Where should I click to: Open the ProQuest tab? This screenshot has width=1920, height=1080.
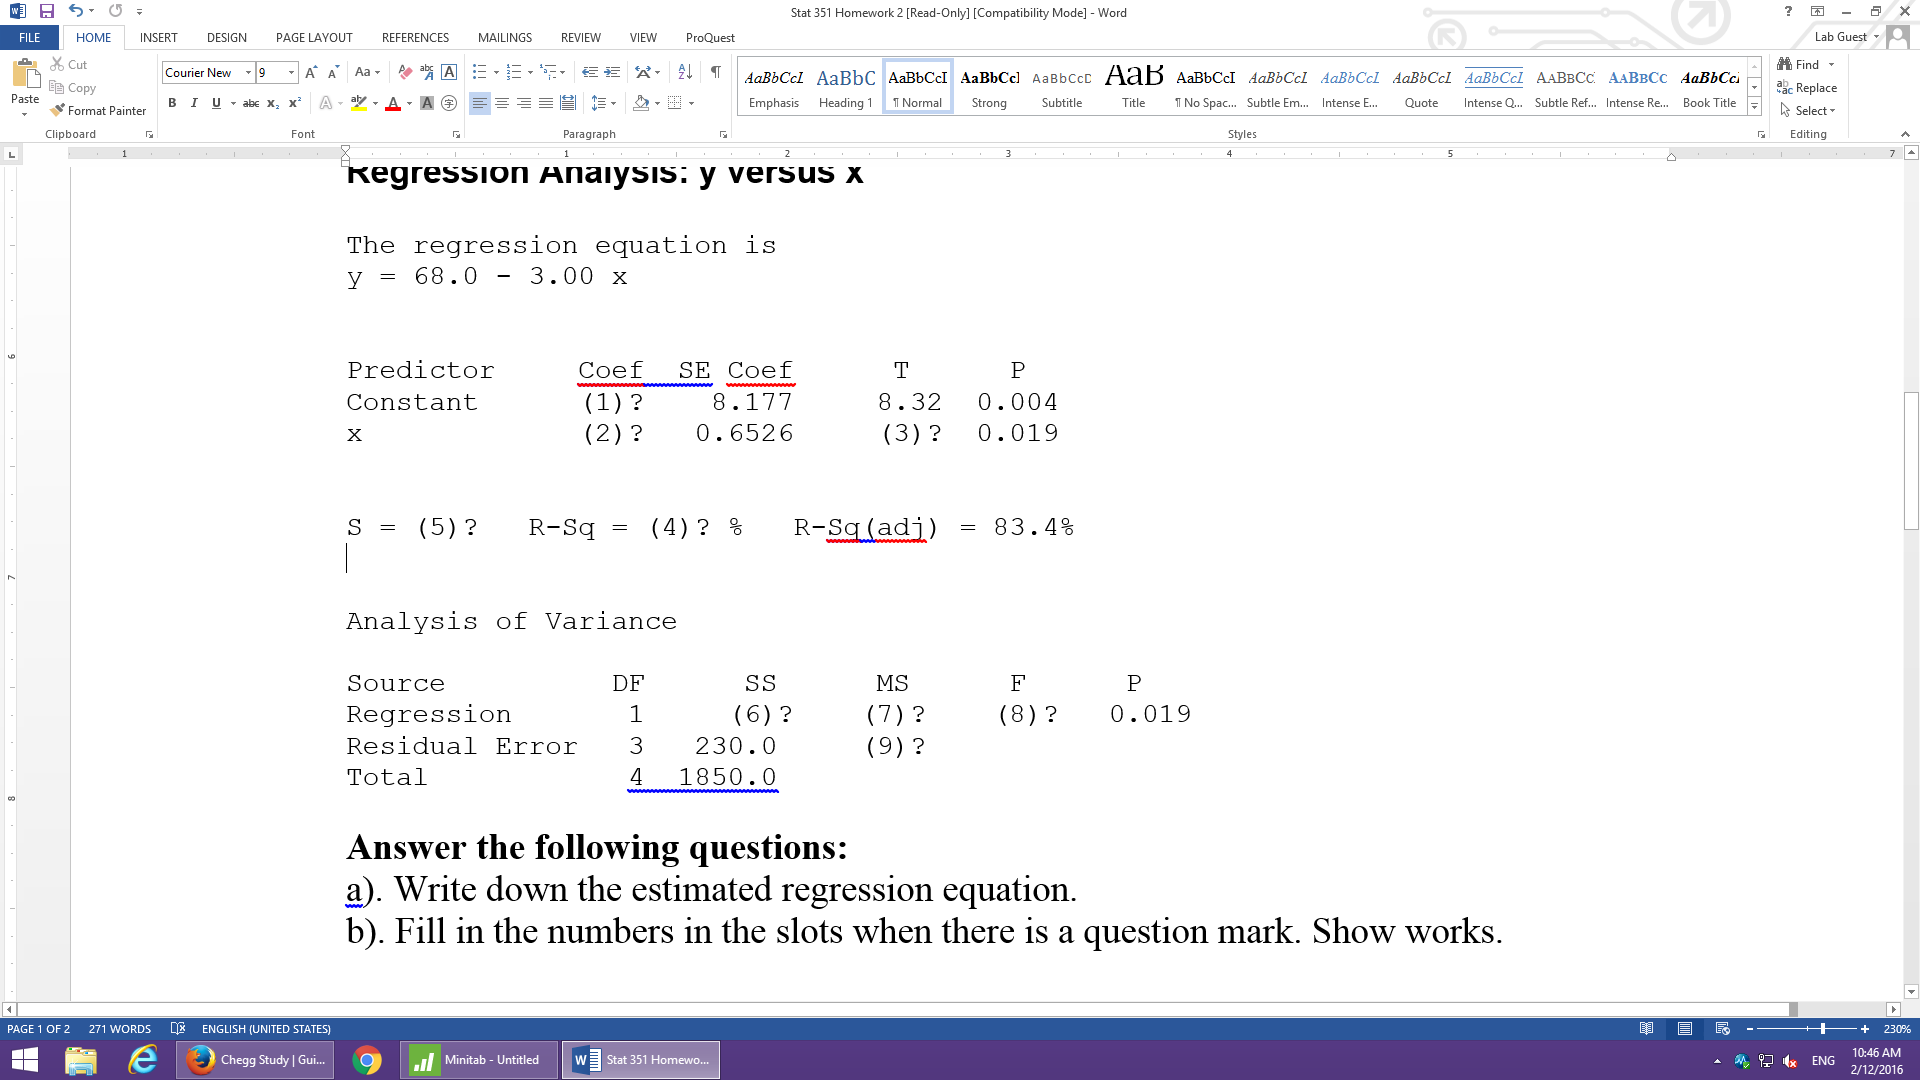click(711, 38)
